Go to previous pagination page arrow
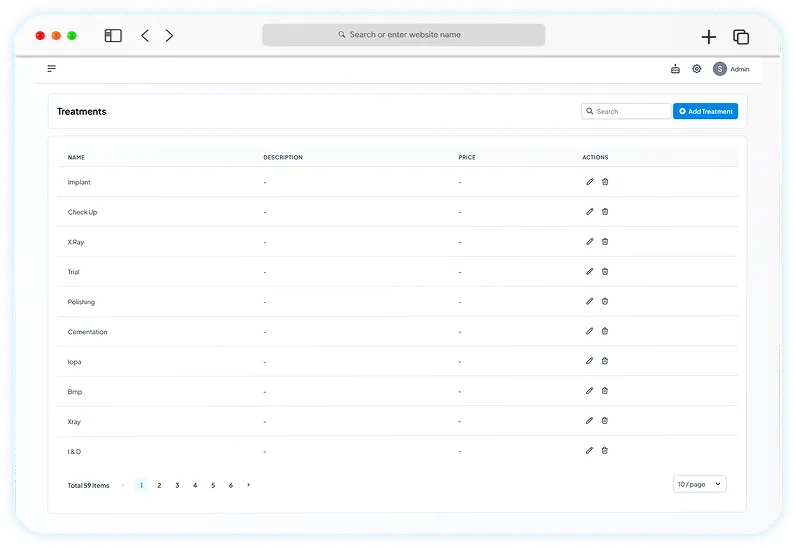Viewport: 796px width, 548px height. [123, 485]
